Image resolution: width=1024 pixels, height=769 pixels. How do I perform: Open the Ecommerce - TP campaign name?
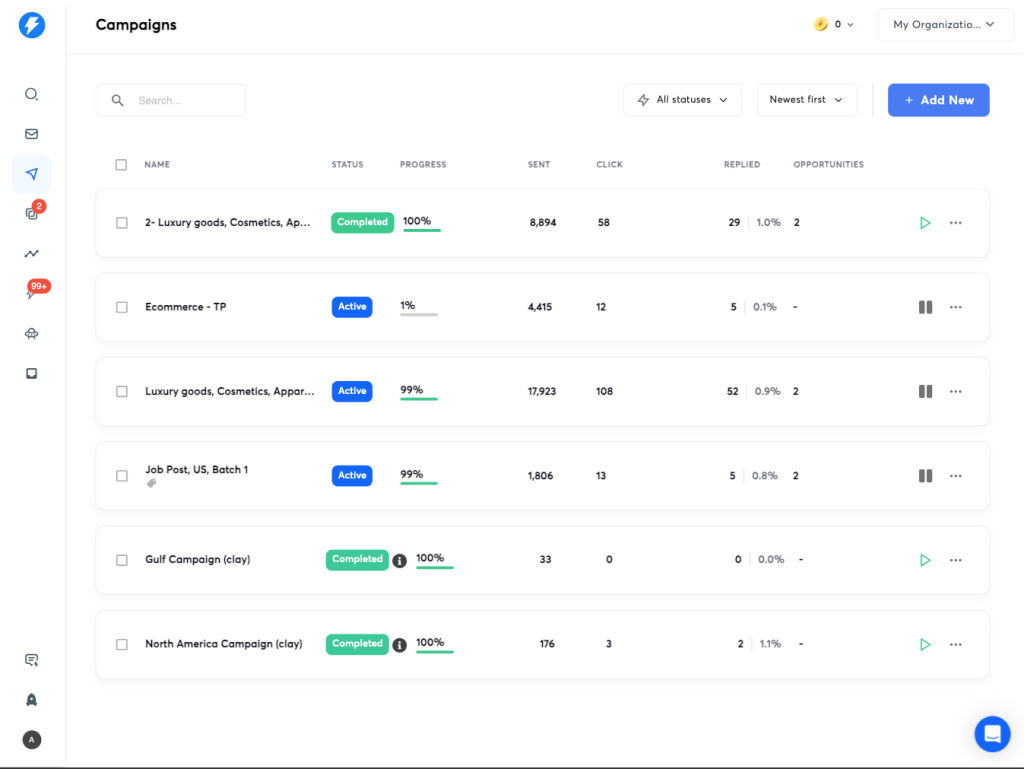[185, 307]
